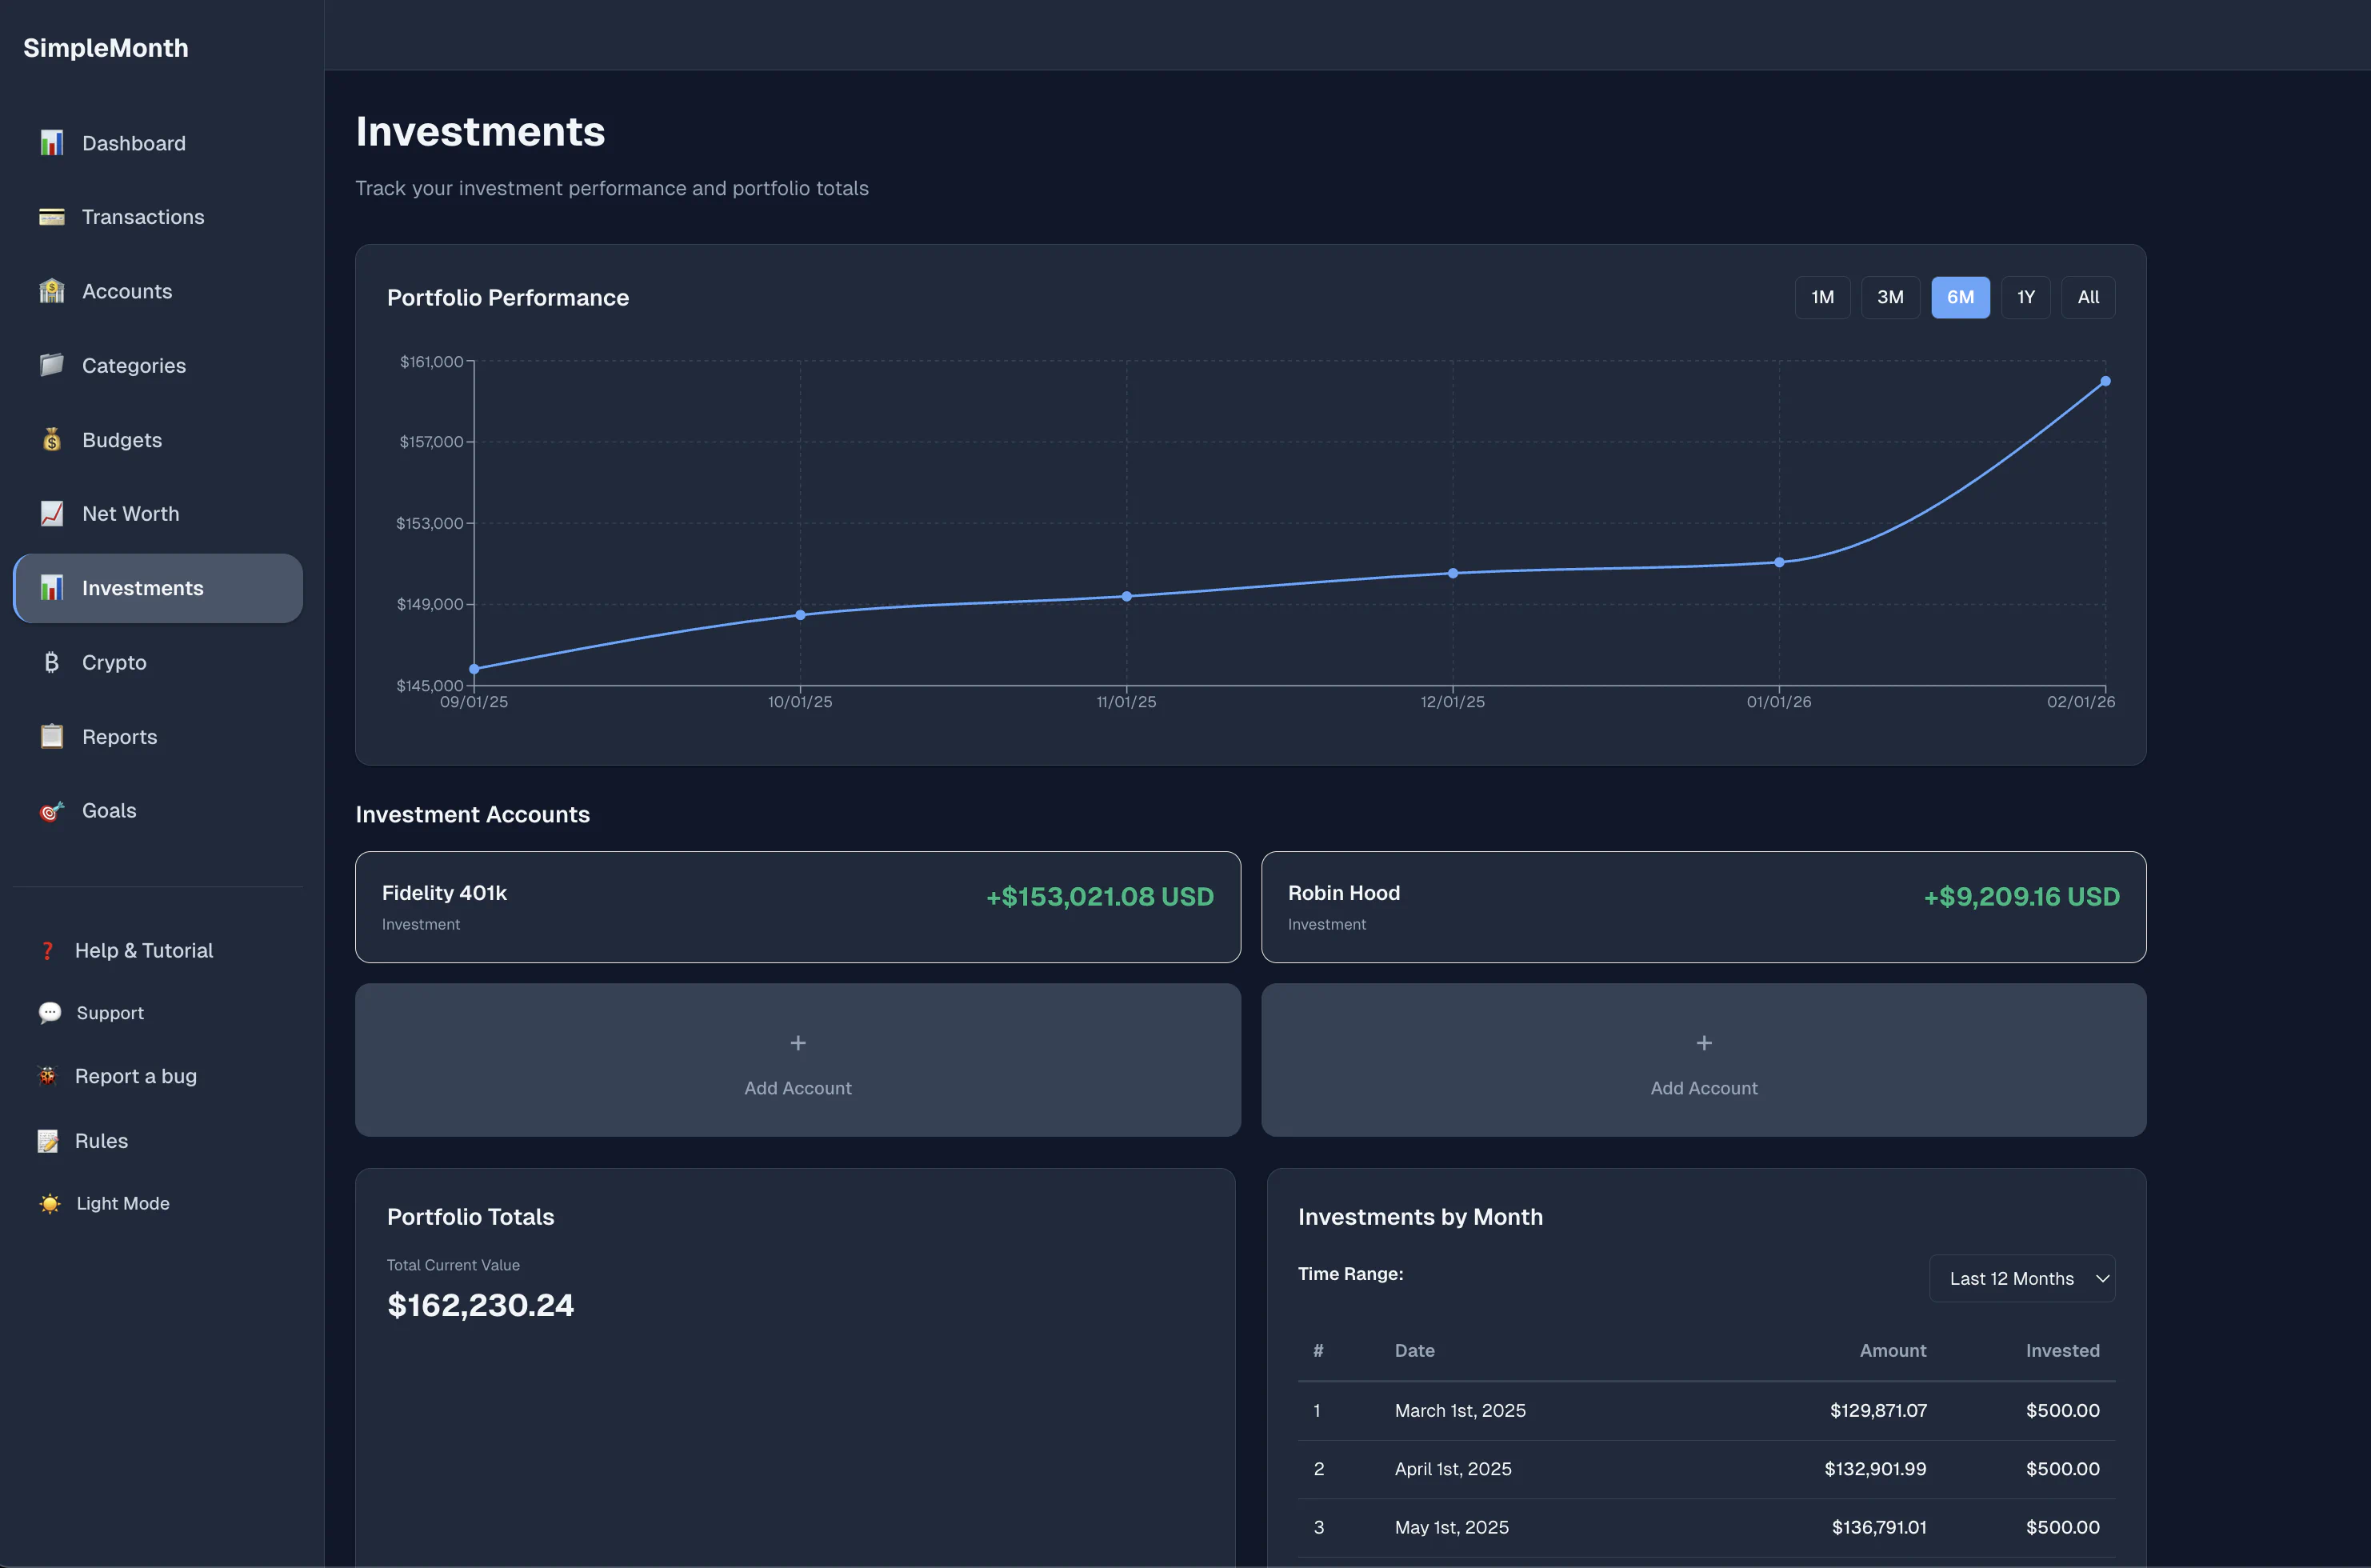
Task: Click the Goals target icon
Action: point(51,811)
